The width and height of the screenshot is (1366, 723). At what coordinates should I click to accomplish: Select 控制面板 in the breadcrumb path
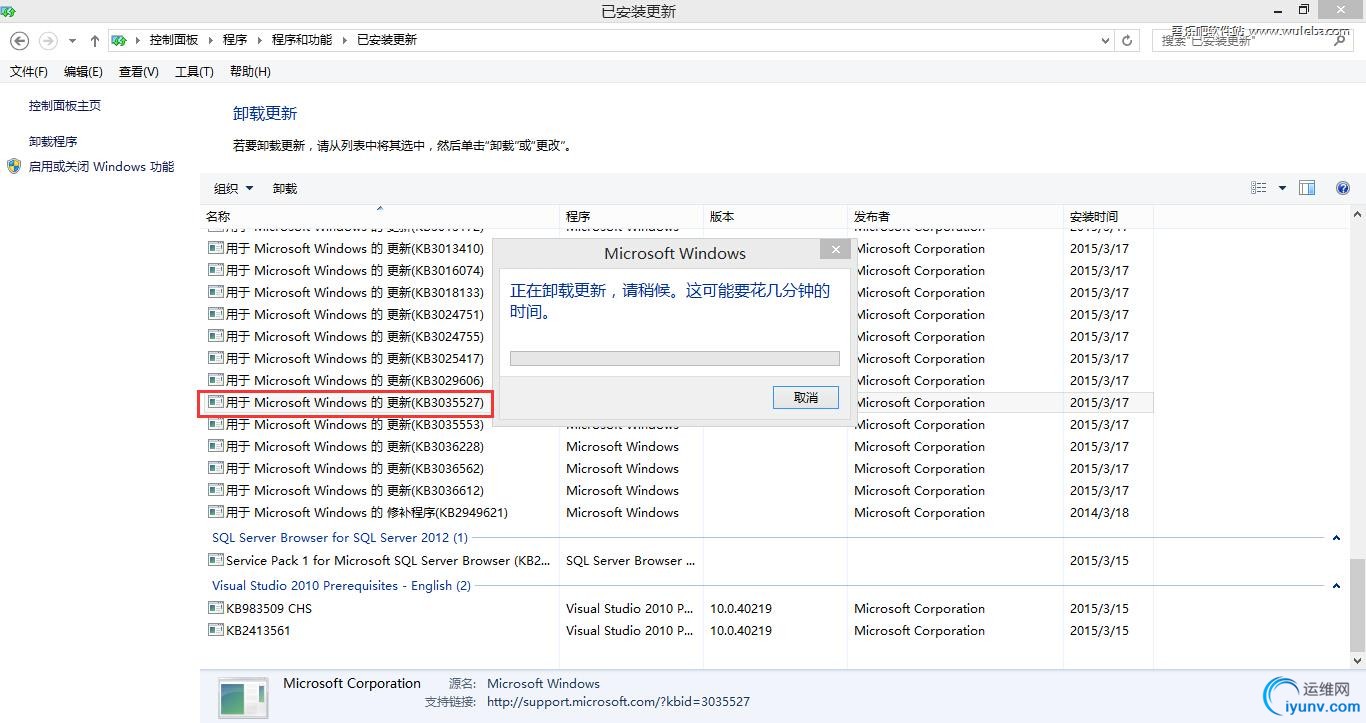[174, 40]
